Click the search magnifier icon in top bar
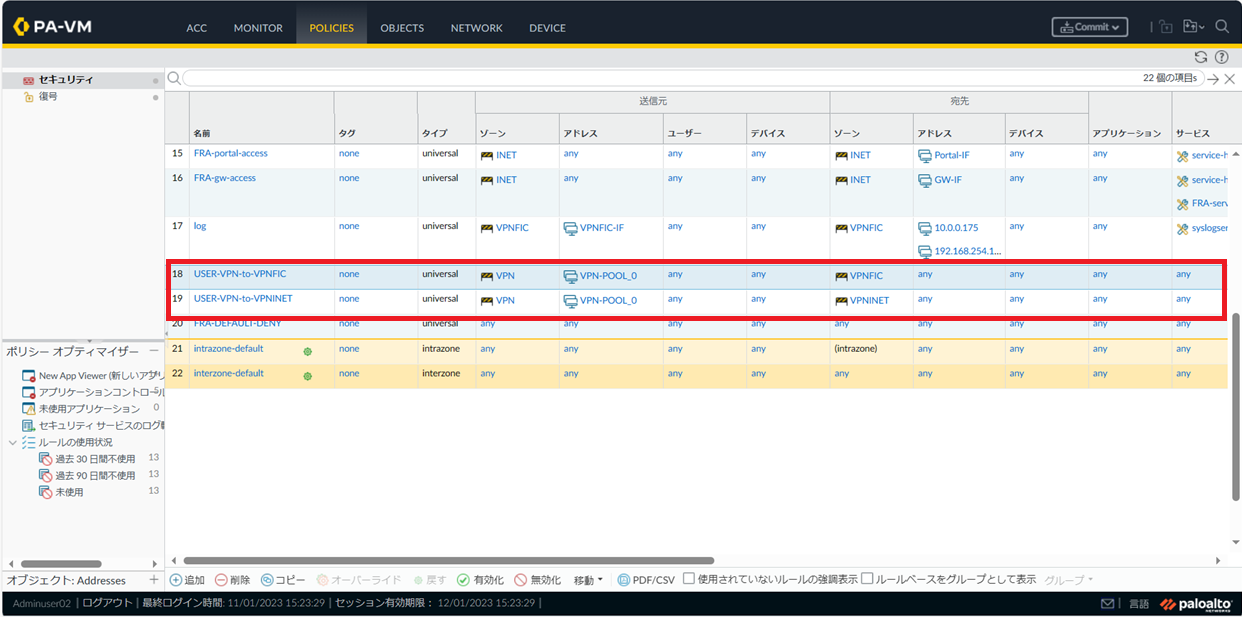 (x=1222, y=27)
